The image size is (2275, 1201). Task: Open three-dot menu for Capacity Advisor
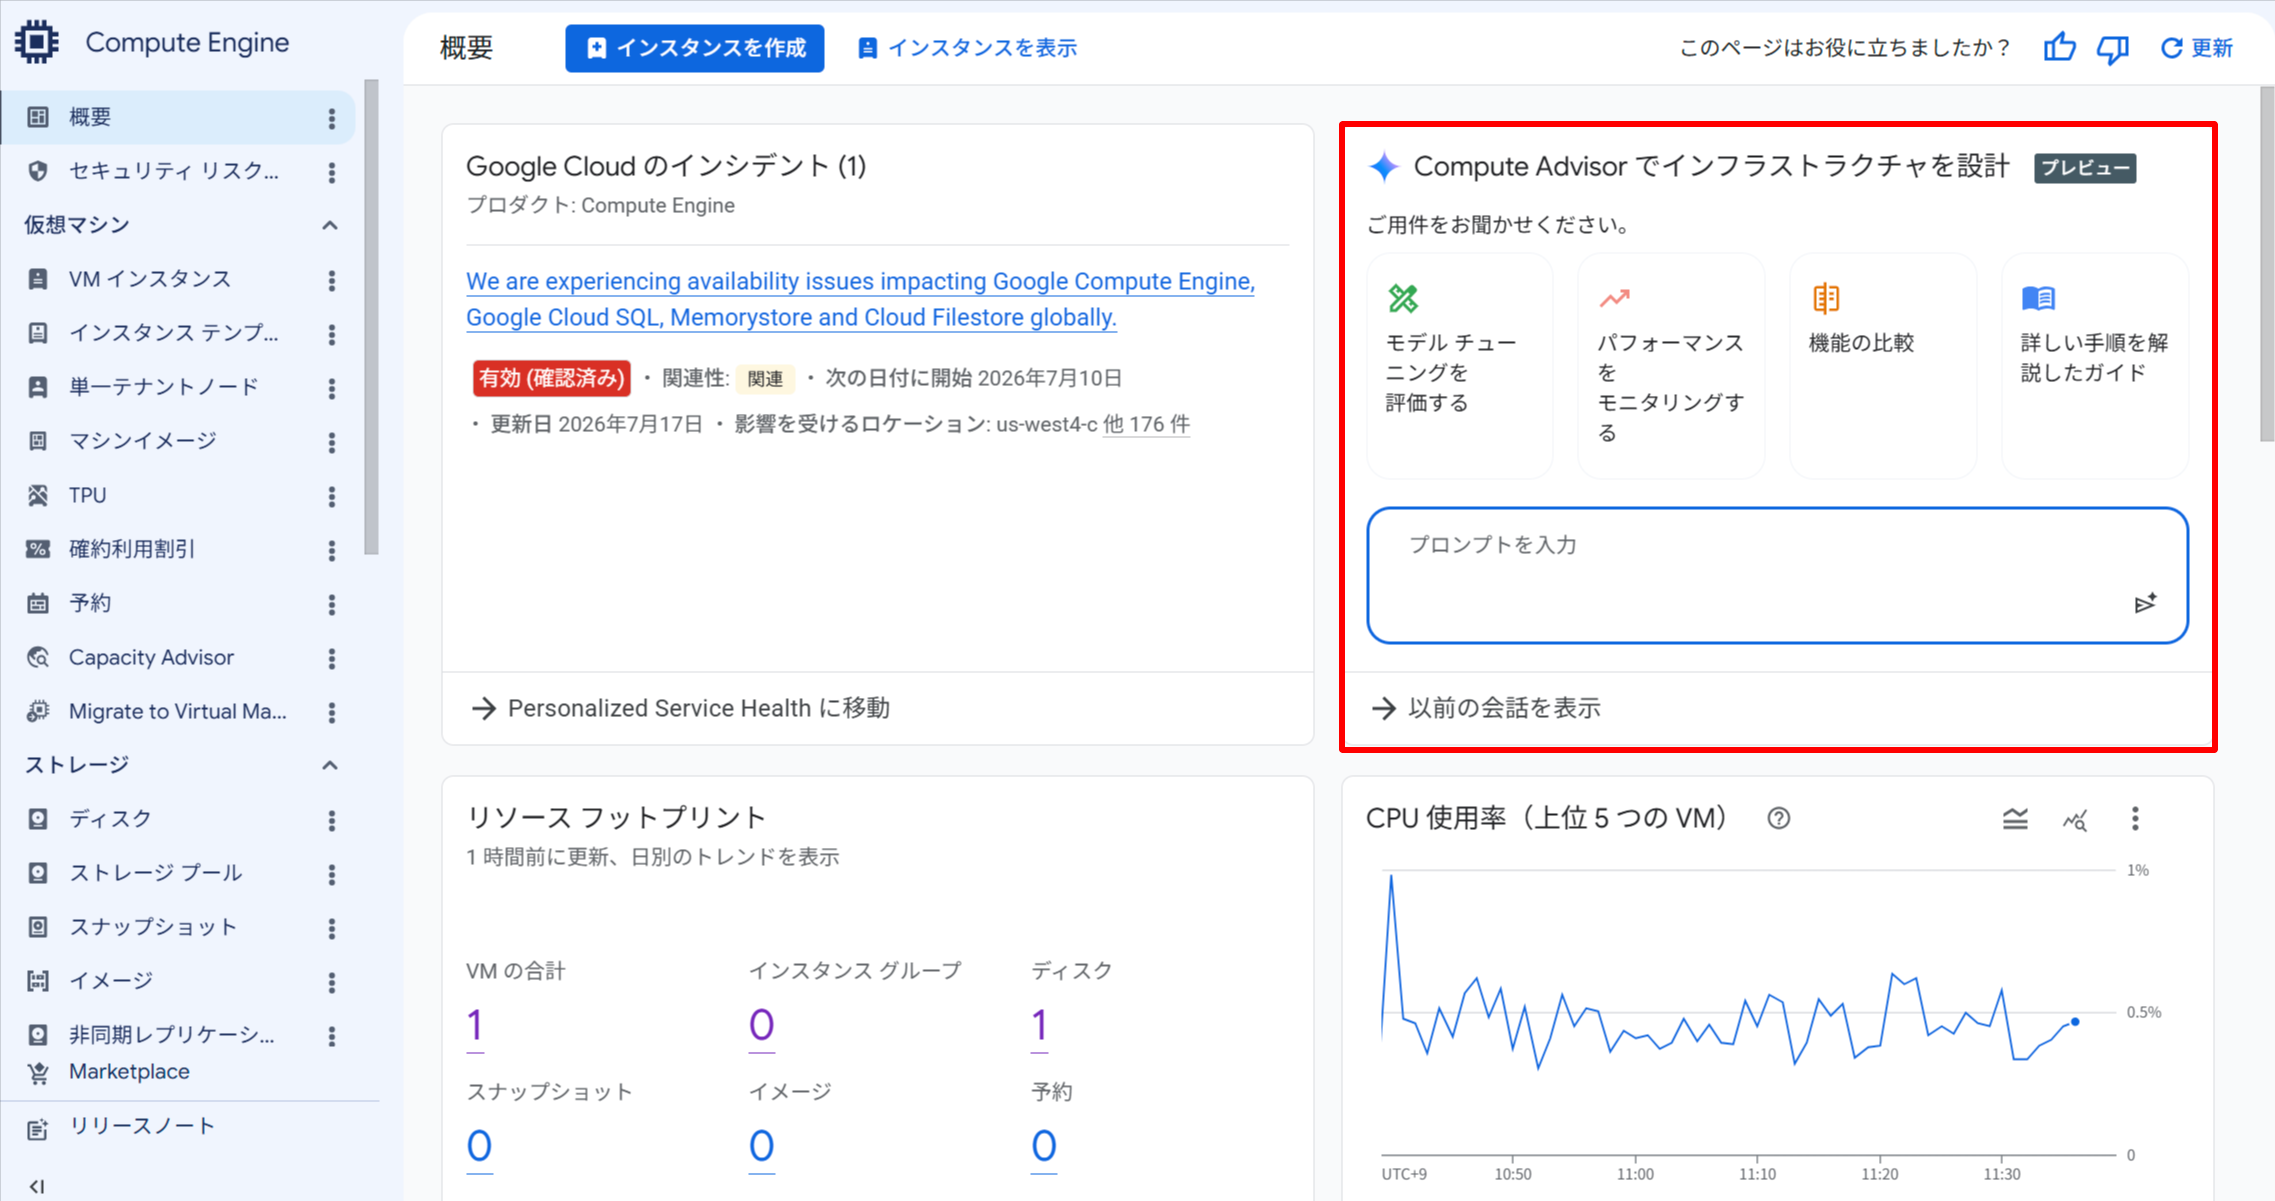click(x=332, y=659)
